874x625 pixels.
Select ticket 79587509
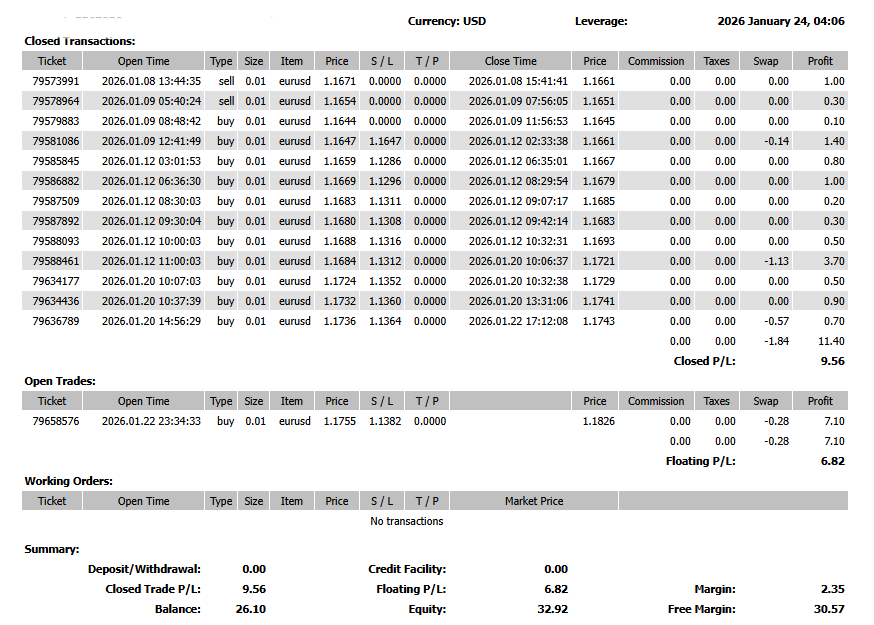pyautogui.click(x=56, y=201)
